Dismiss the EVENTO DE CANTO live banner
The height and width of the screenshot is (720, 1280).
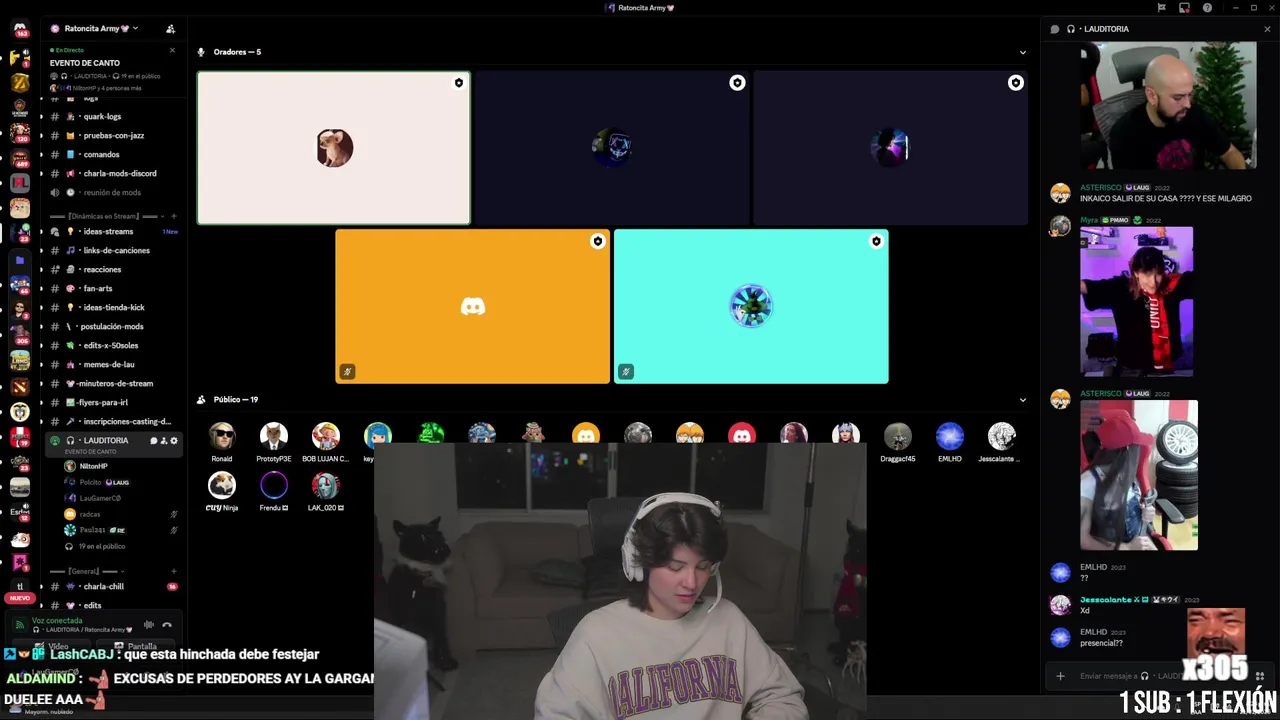[172, 50]
